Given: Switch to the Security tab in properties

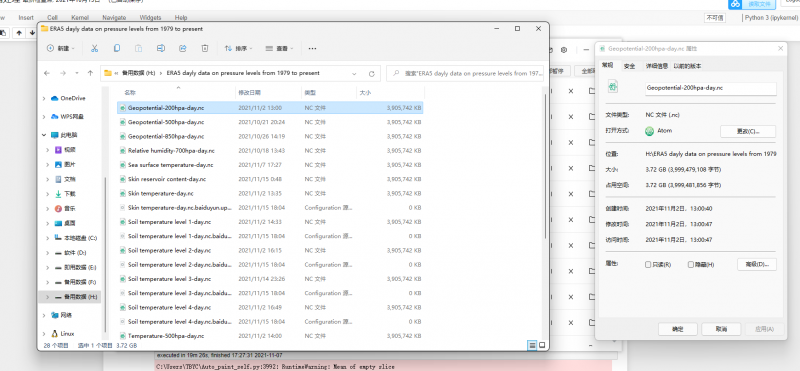Looking at the screenshot, I should (630, 66).
